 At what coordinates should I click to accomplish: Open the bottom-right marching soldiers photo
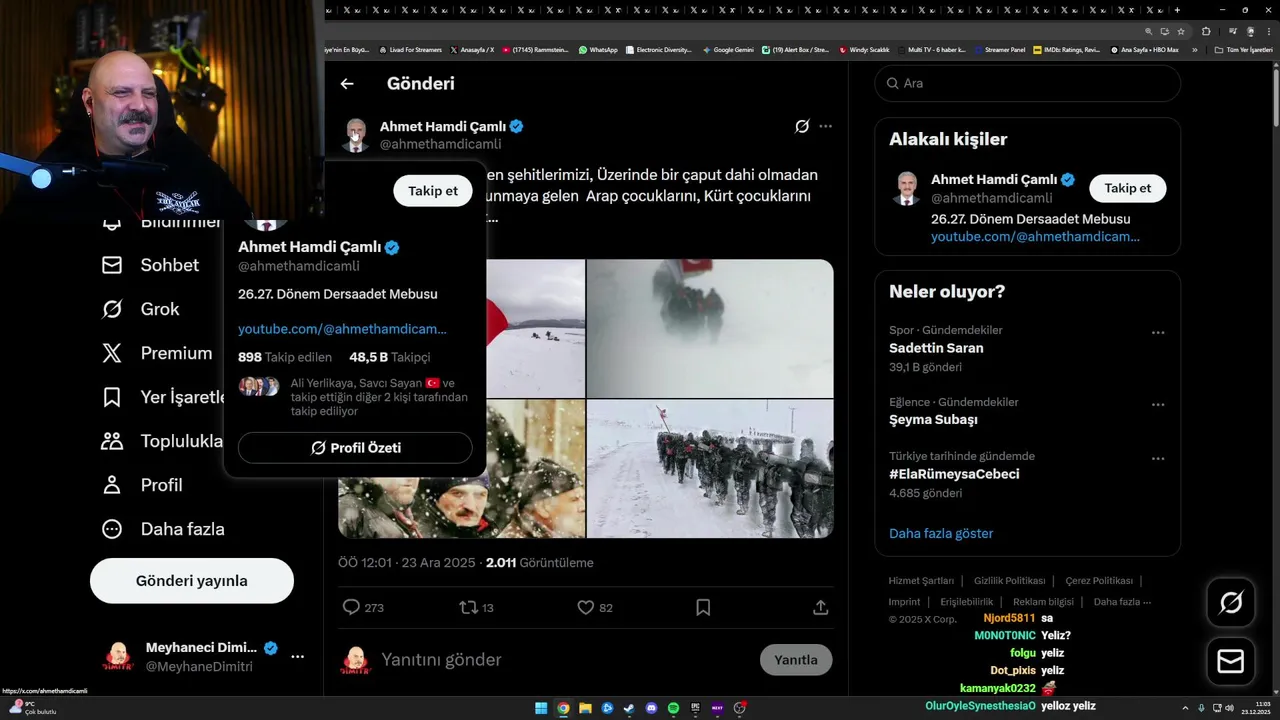point(710,469)
